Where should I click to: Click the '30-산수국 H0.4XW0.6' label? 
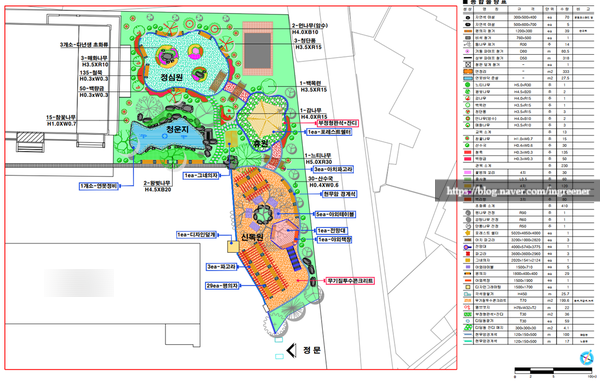pyautogui.click(x=323, y=182)
